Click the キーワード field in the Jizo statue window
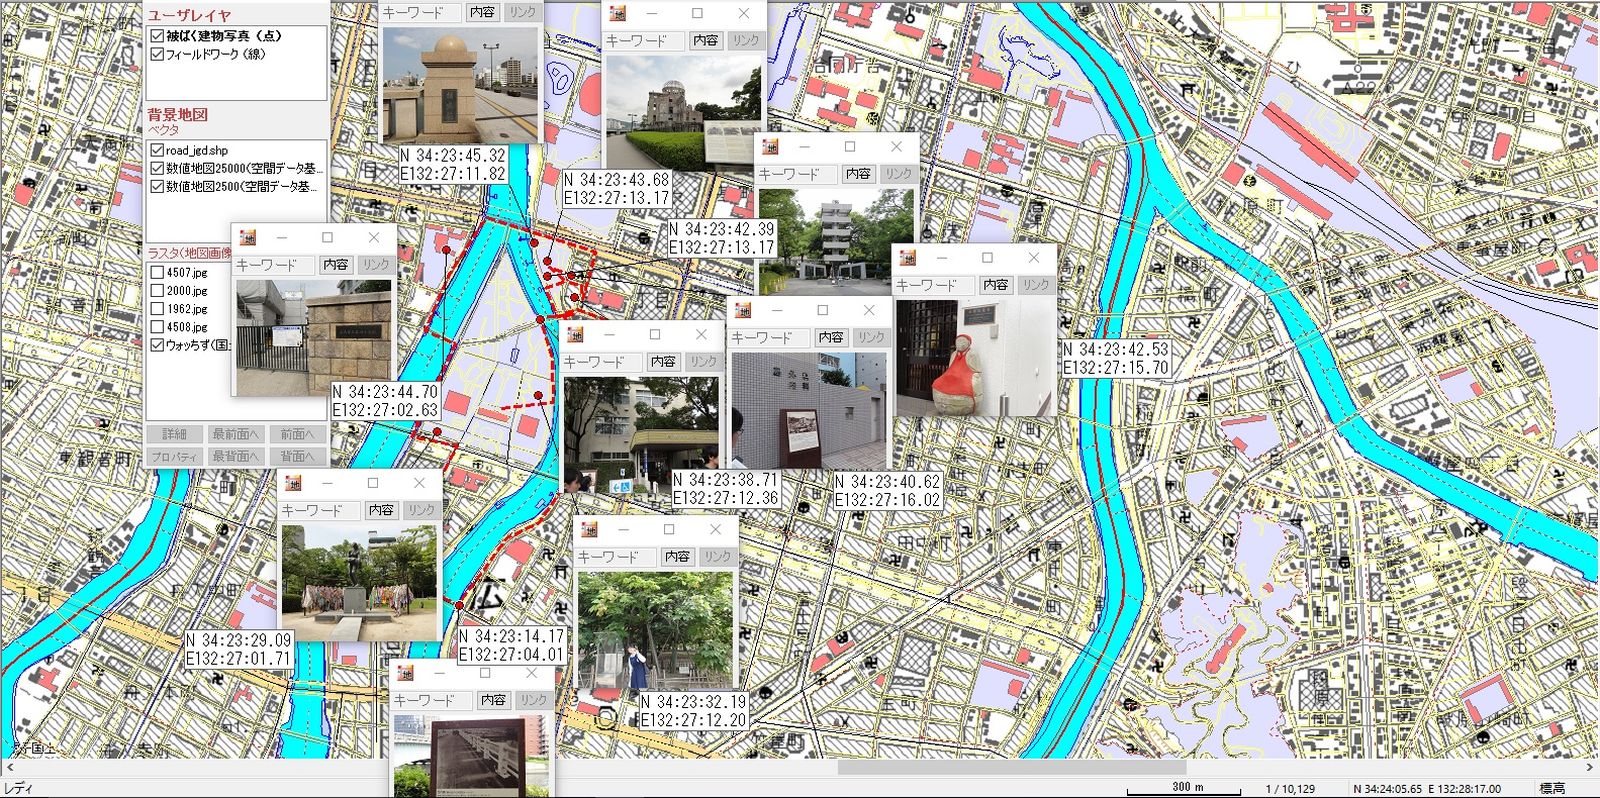1600x798 pixels. tap(933, 285)
